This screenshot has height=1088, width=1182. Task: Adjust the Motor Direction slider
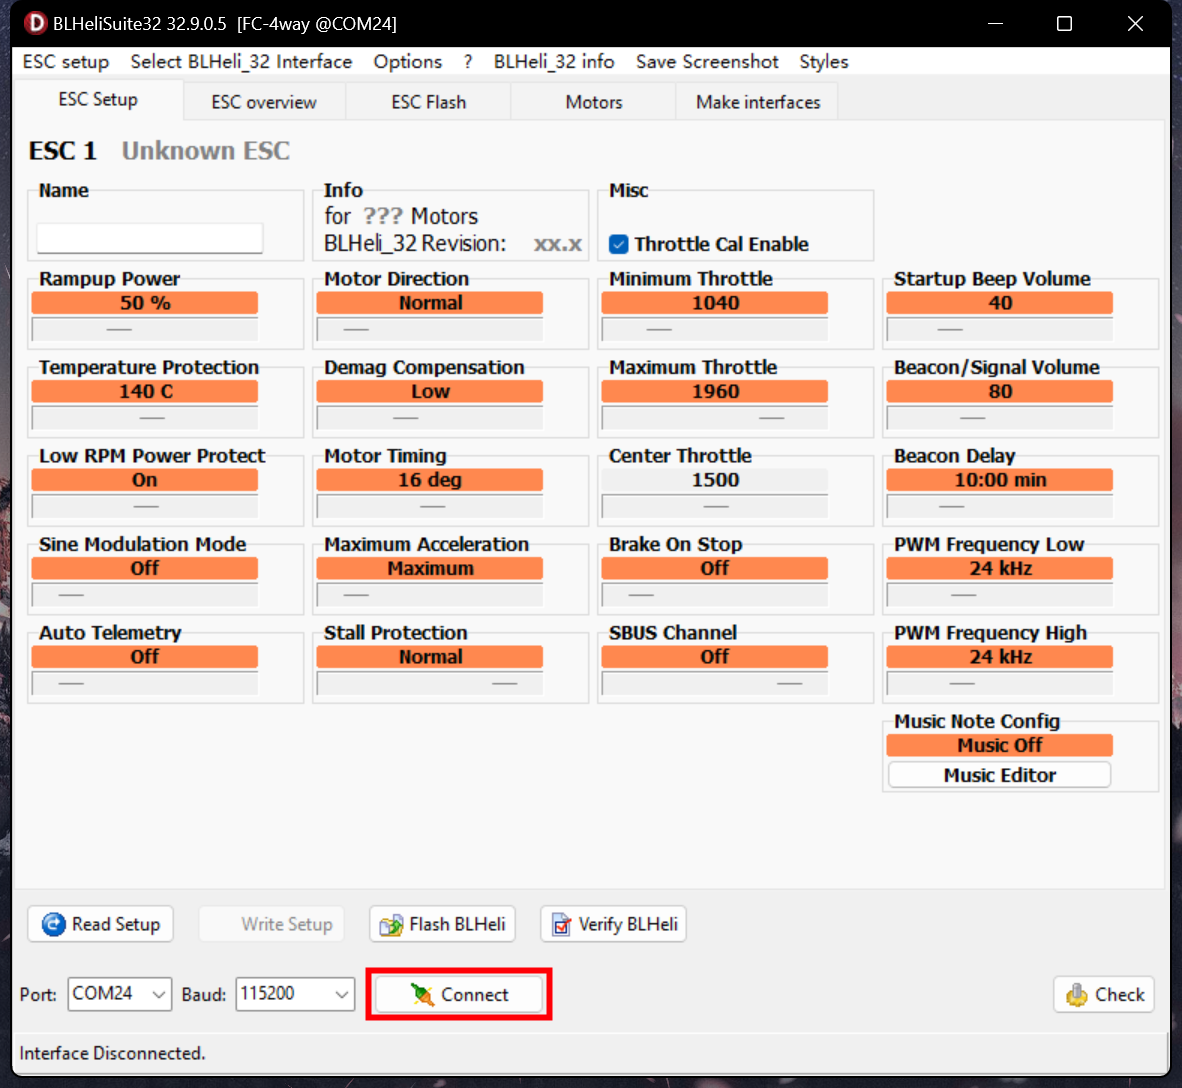(x=430, y=329)
